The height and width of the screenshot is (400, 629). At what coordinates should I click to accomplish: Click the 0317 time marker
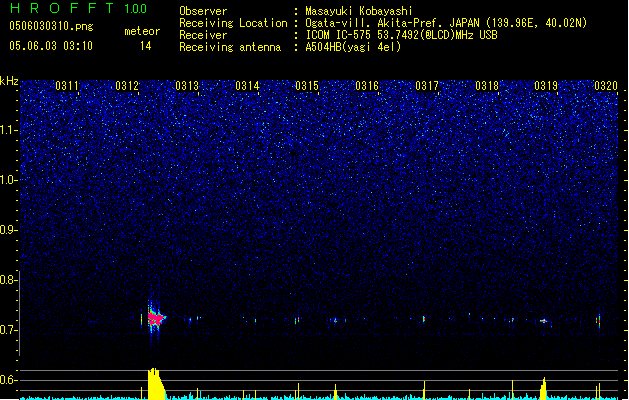[x=427, y=86]
